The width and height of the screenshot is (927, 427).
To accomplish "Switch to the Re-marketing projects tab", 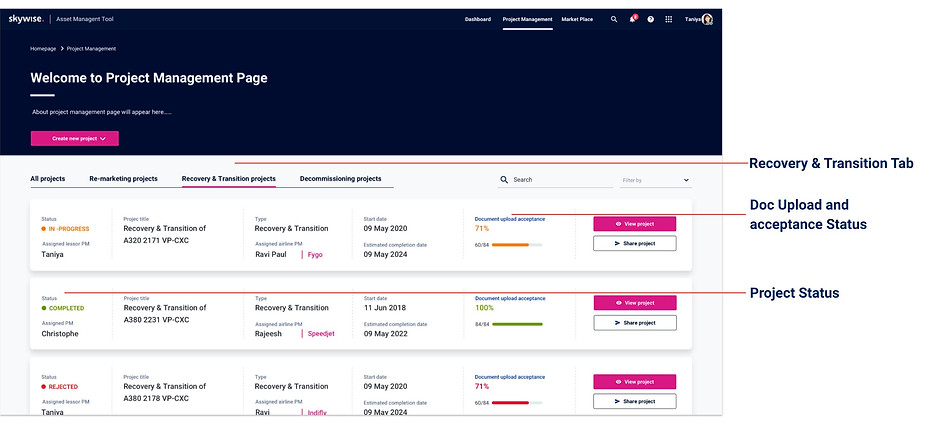I will point(124,179).
